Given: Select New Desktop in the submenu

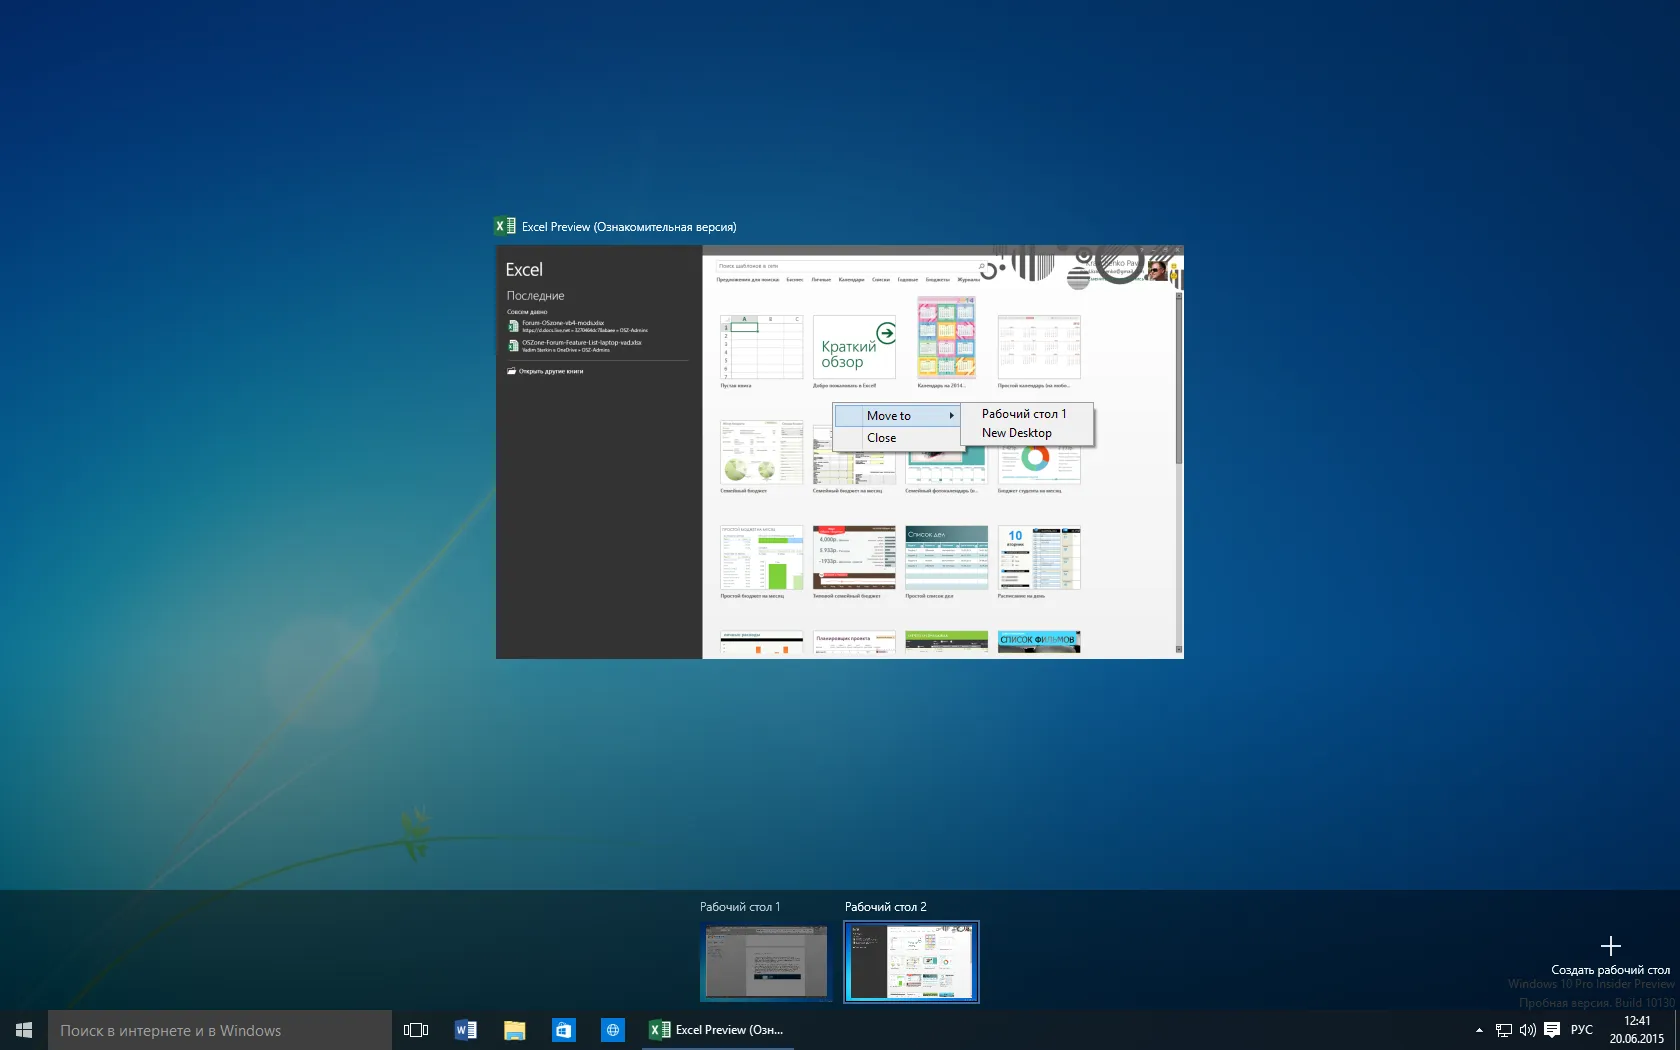Looking at the screenshot, I should 1027,433.
